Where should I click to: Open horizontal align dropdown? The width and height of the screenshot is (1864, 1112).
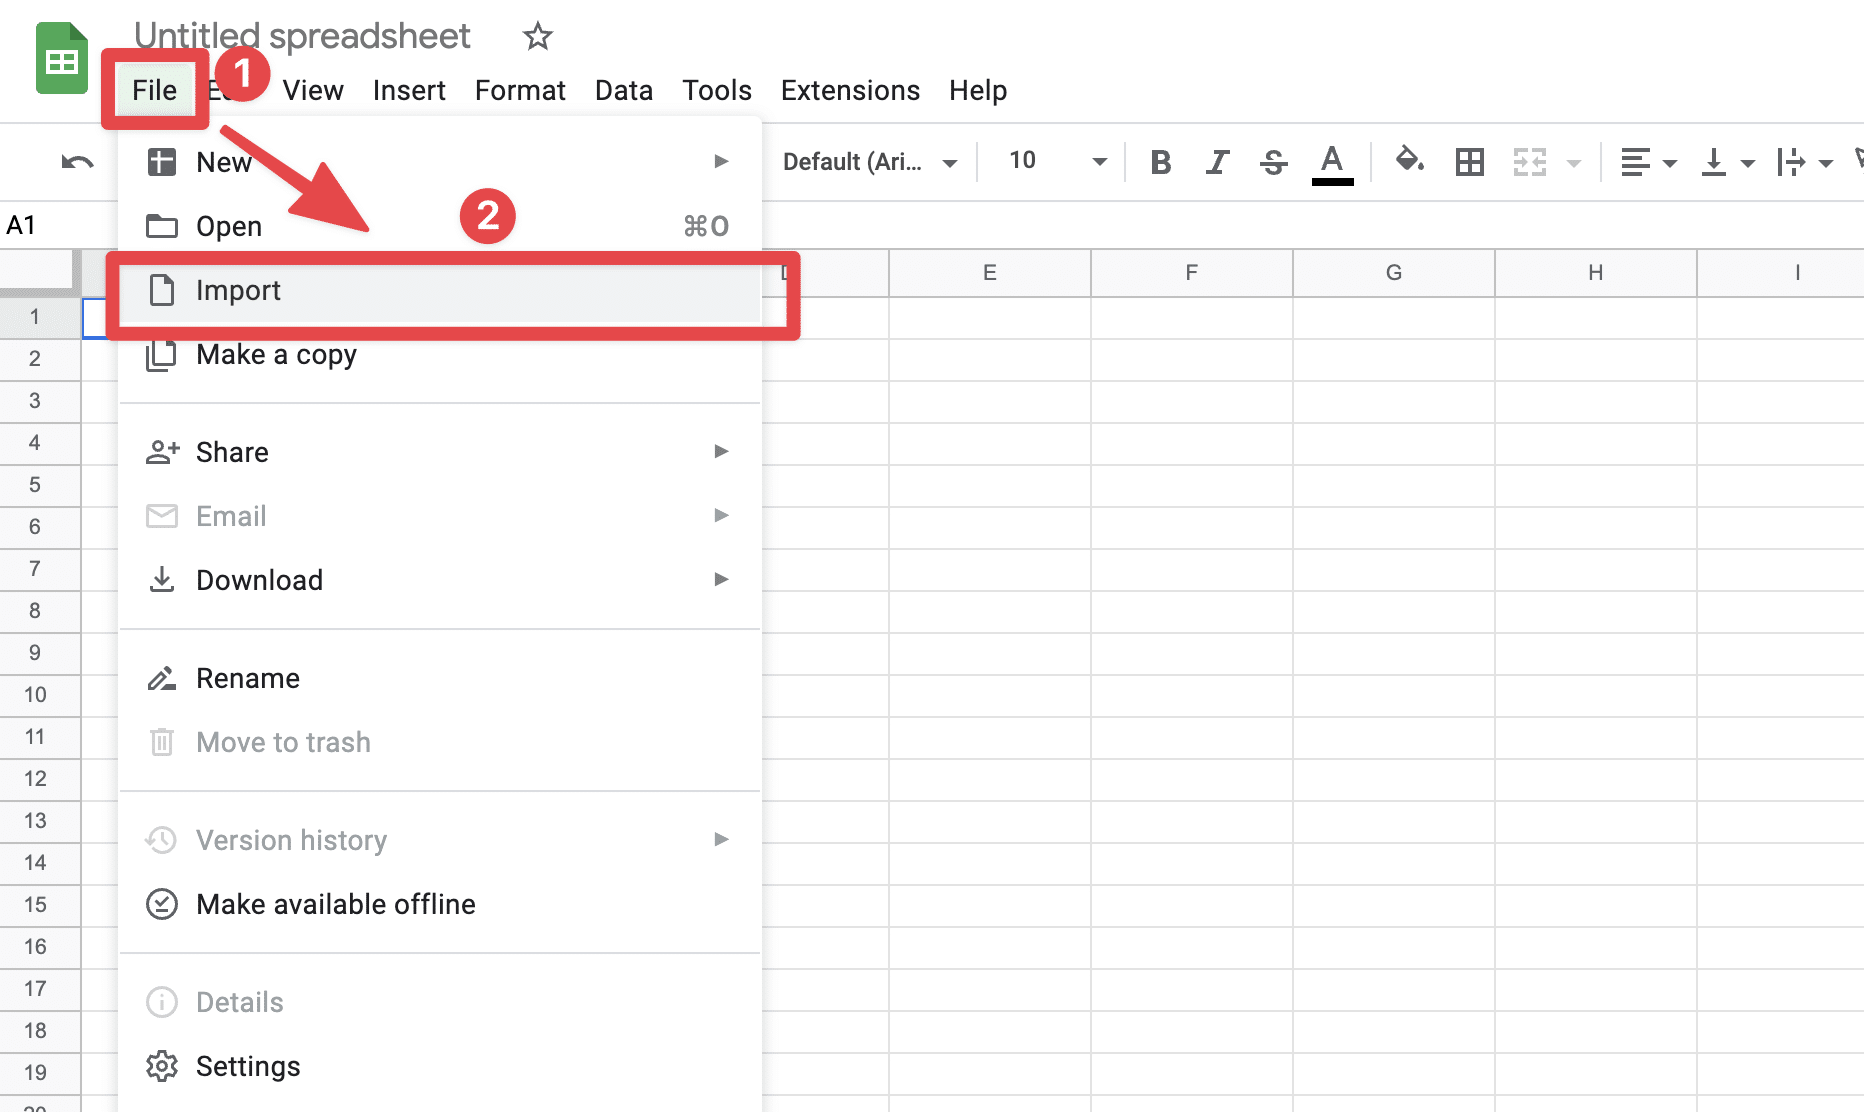point(1647,162)
